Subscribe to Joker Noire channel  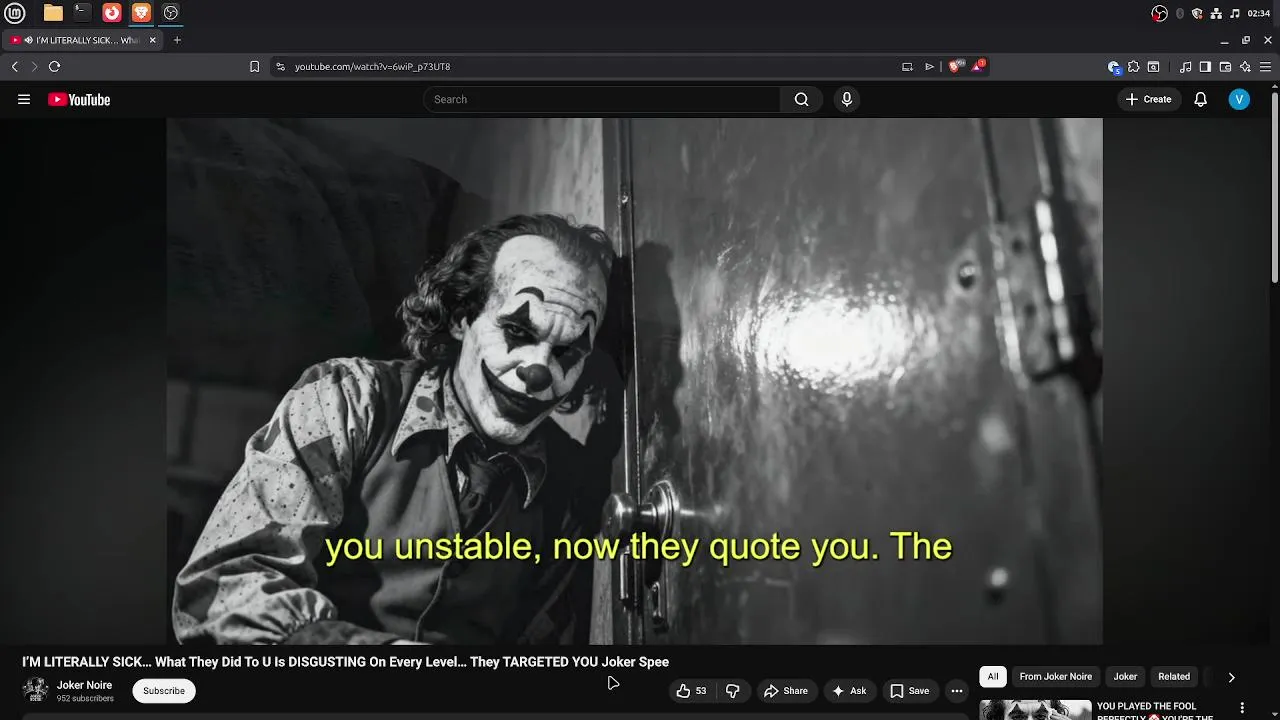point(164,691)
